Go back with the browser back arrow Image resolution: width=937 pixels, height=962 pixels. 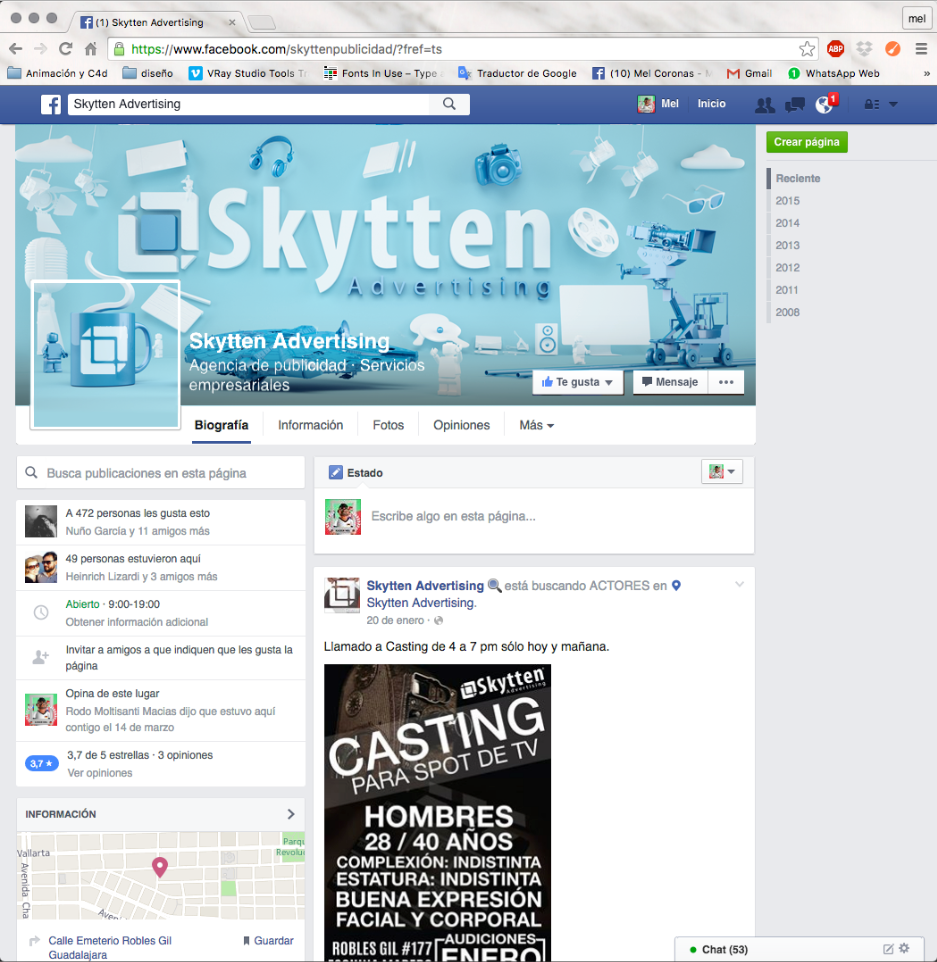point(16,49)
